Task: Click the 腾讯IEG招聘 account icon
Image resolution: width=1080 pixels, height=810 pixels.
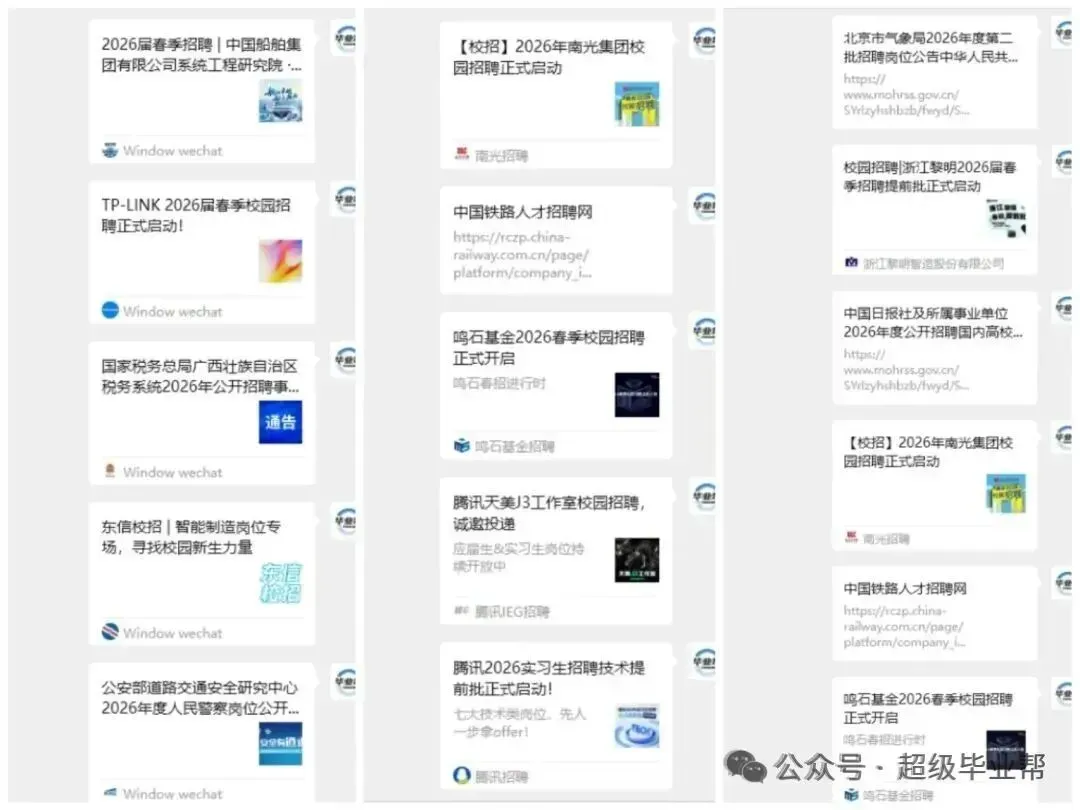Action: 461,610
